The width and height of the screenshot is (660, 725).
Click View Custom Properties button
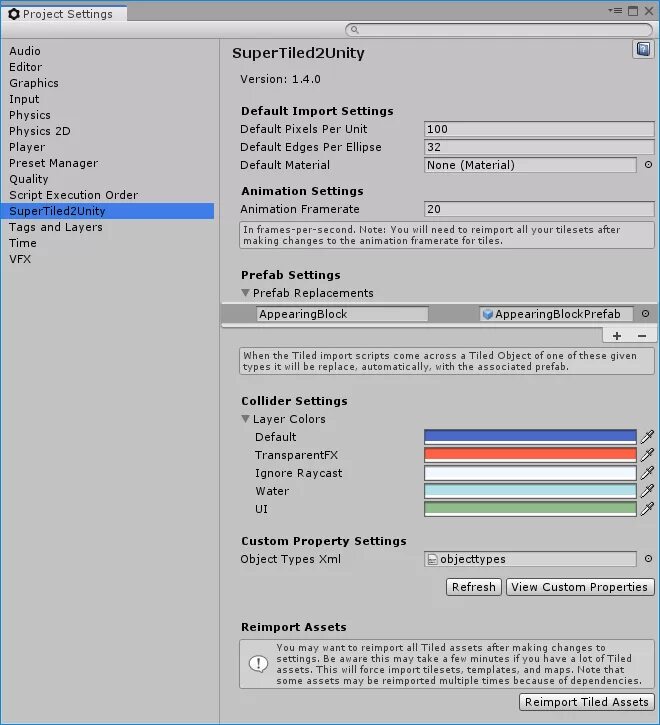(x=580, y=587)
